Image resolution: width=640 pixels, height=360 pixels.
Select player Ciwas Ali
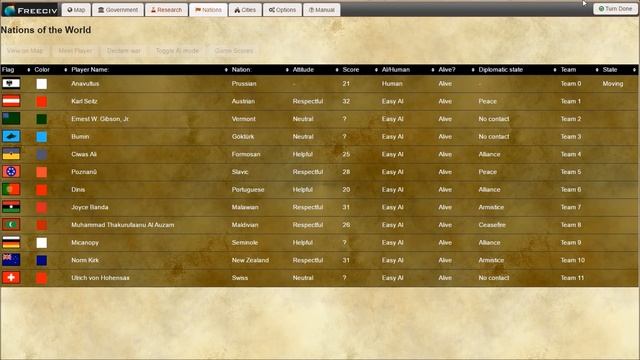point(84,154)
